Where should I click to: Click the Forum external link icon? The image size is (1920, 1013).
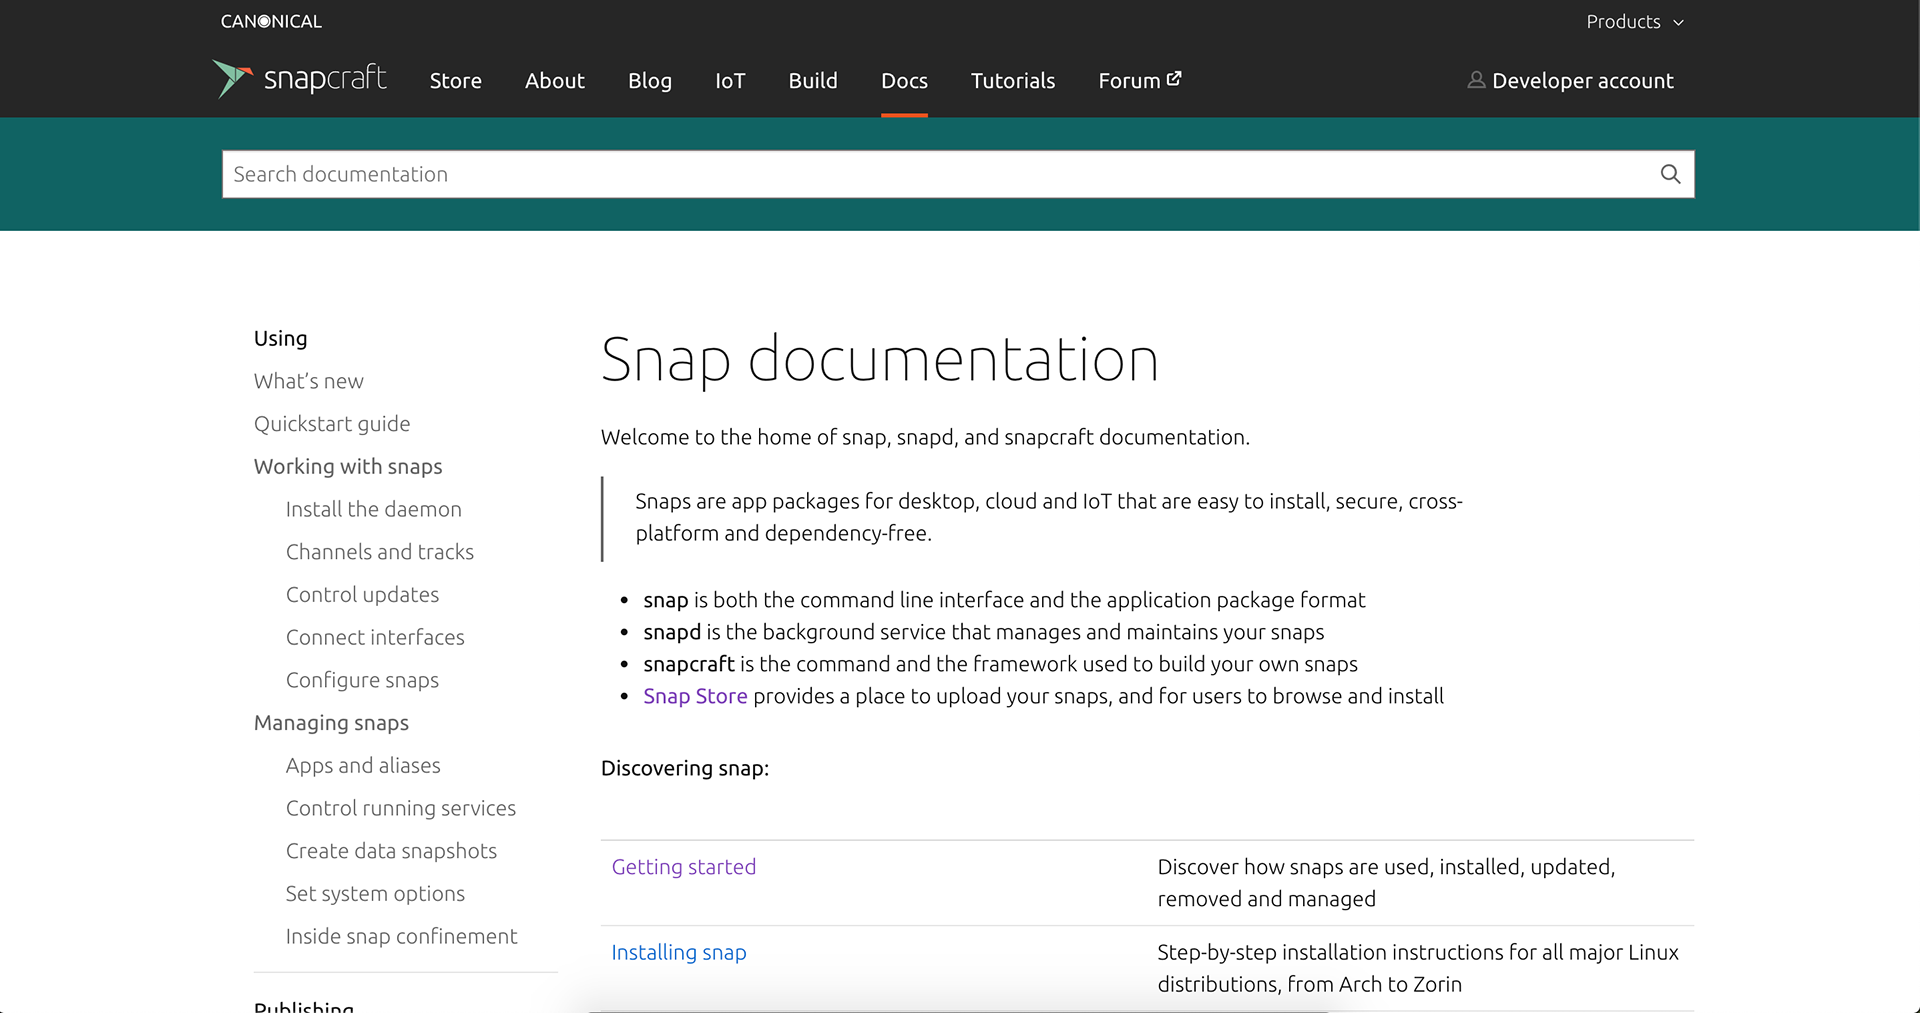point(1174,79)
